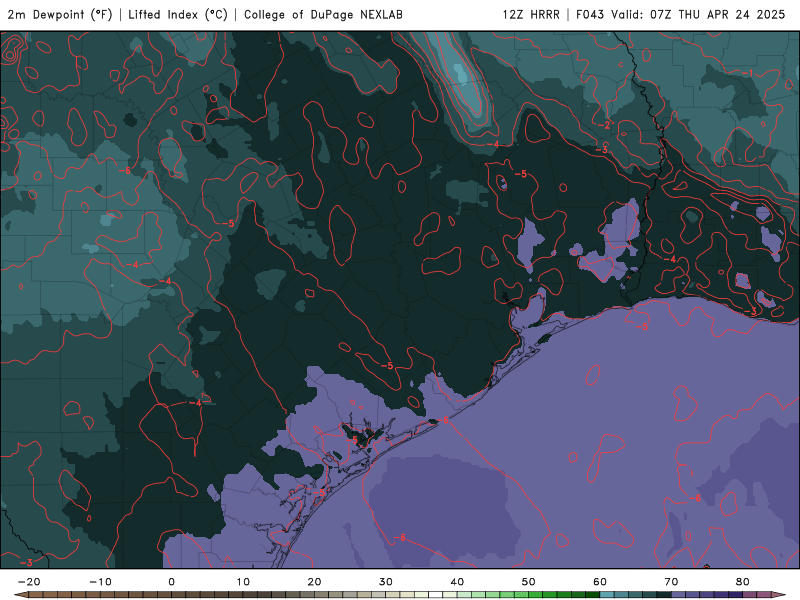
Task: Click the '10' colorbar scale label
Action: [243, 582]
